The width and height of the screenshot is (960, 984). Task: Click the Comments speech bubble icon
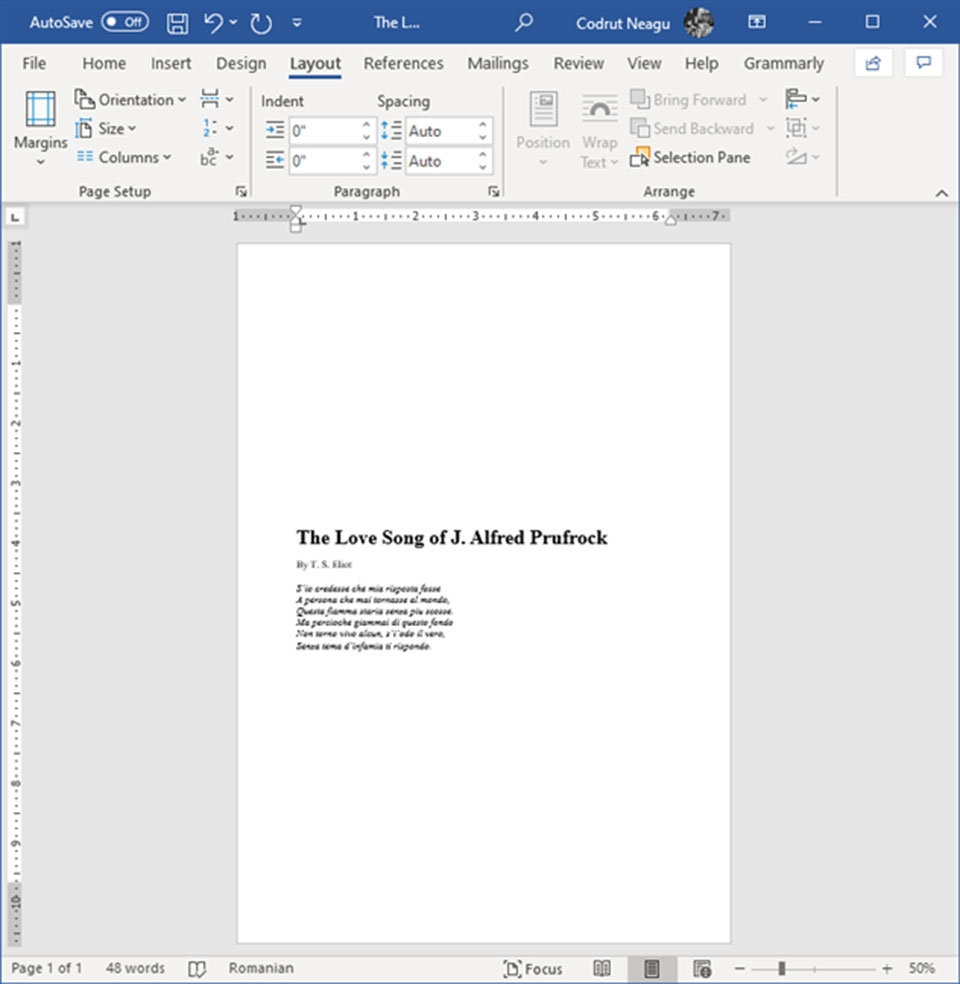(x=923, y=63)
